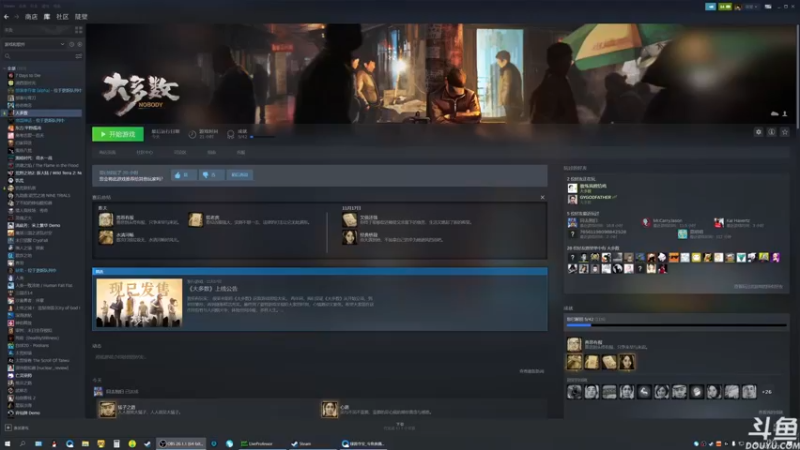Image resolution: width=800 pixels, height=450 pixels.
Task: Select Postland game entry
Action: click(32, 345)
